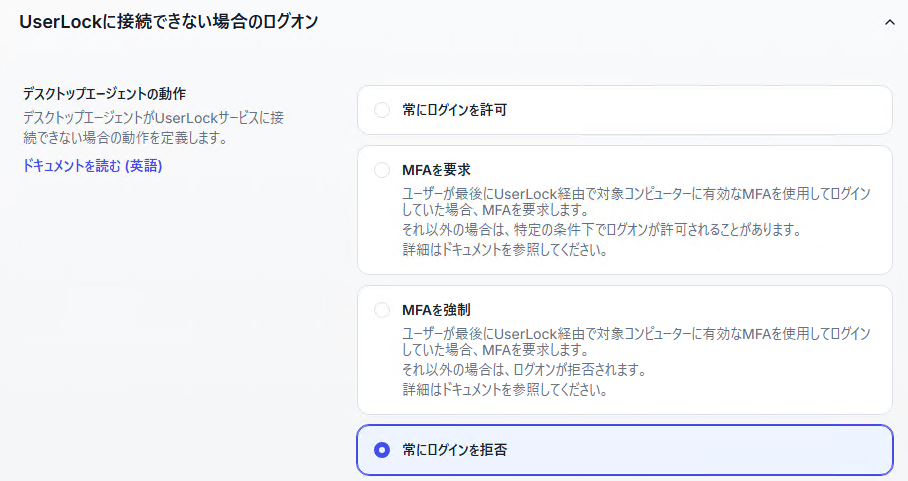Click text それ以外の場合は、ログオンが拒否されます。
908x481 pixels.
click(x=524, y=369)
